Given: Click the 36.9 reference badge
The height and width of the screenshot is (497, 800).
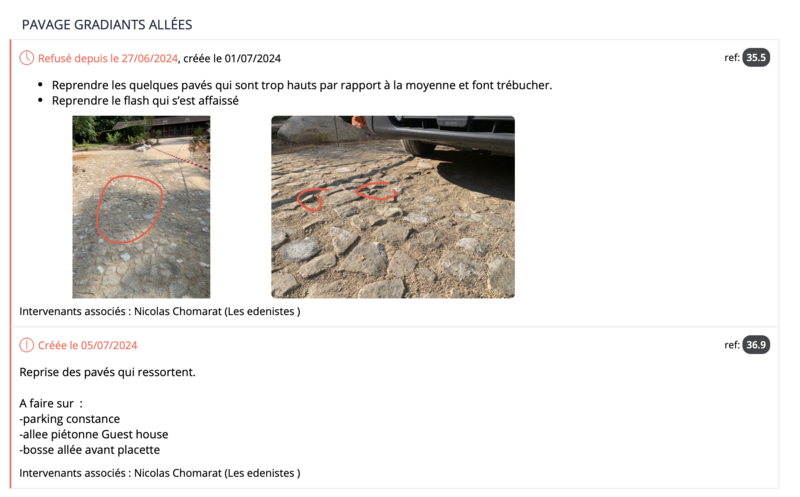Looking at the screenshot, I should pos(756,345).
